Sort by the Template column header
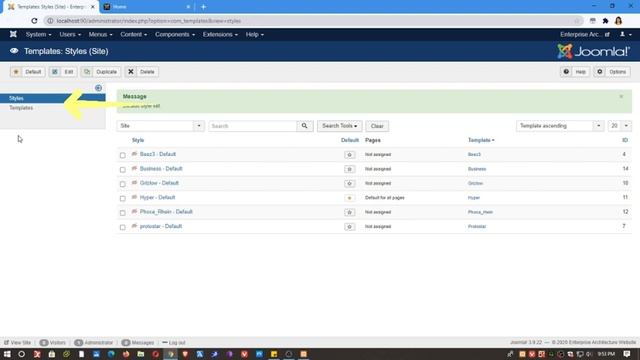Screen dimensions: 640x360 pyautogui.click(x=481, y=140)
